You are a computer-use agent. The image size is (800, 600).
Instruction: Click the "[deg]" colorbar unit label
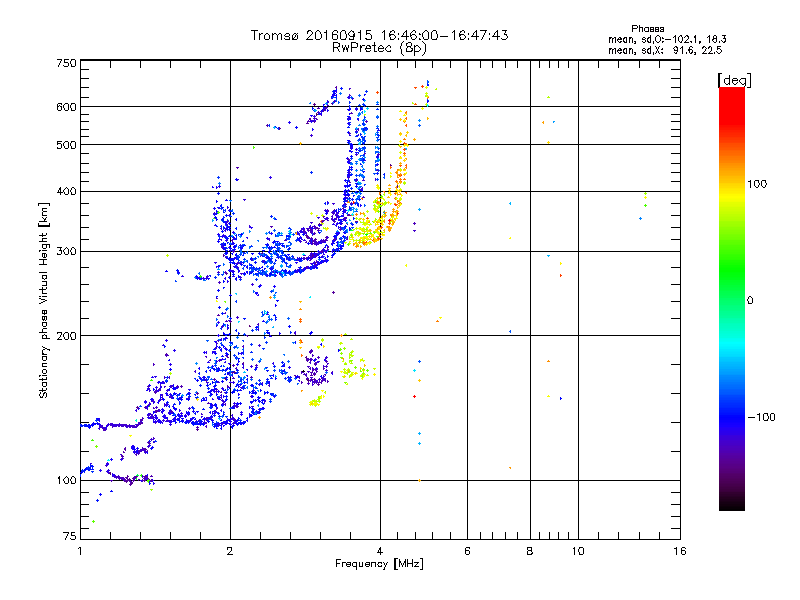(x=734, y=80)
